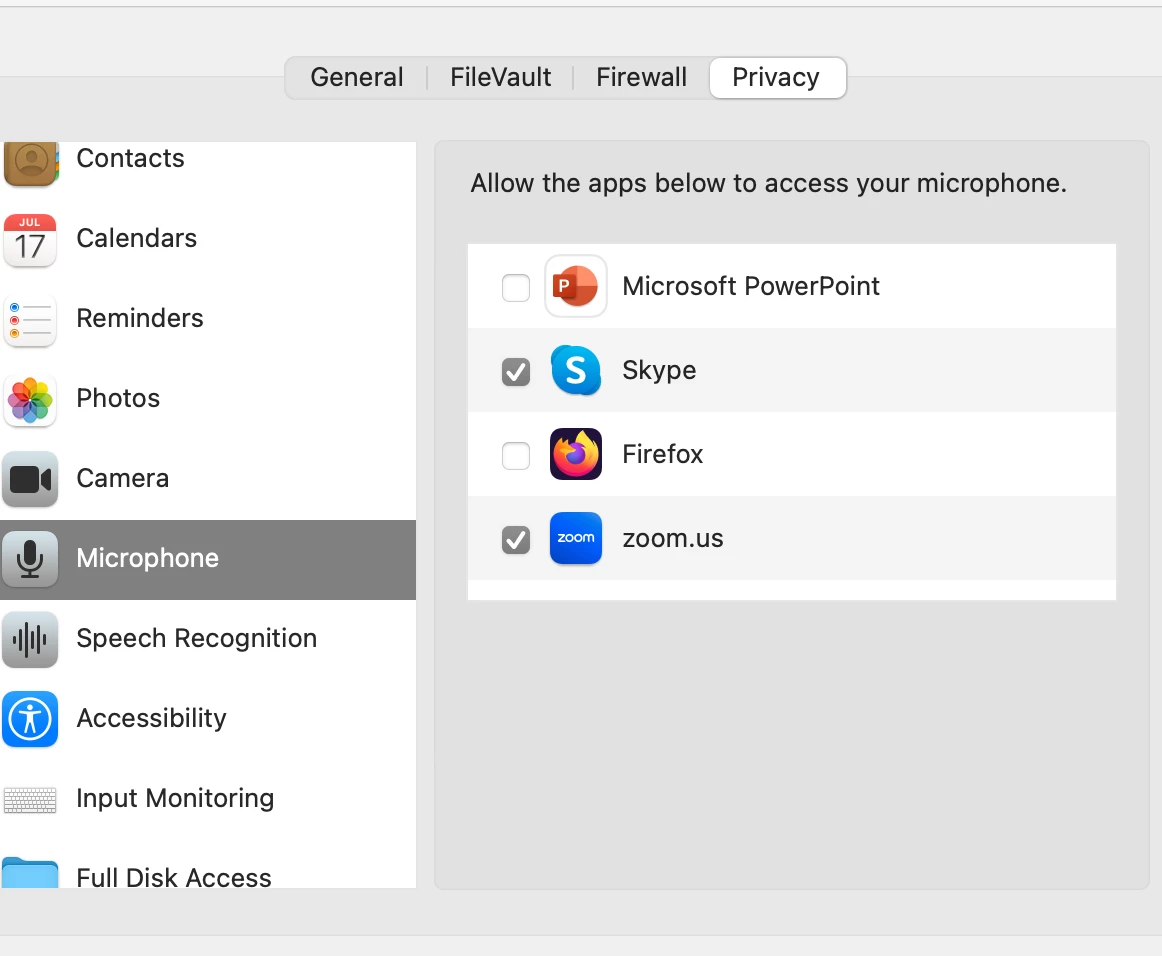Image resolution: width=1162 pixels, height=956 pixels.
Task: Click the Skype app icon
Action: pyautogui.click(x=576, y=370)
